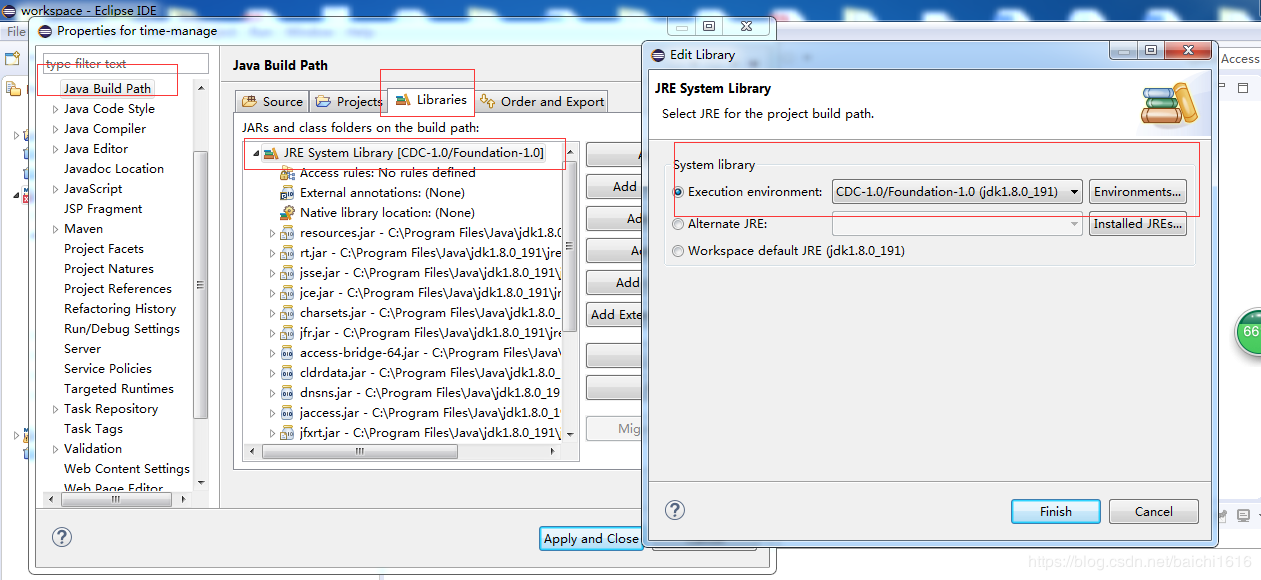Click the Order and Export tab icon
This screenshot has height=580, width=1261.
point(488,101)
